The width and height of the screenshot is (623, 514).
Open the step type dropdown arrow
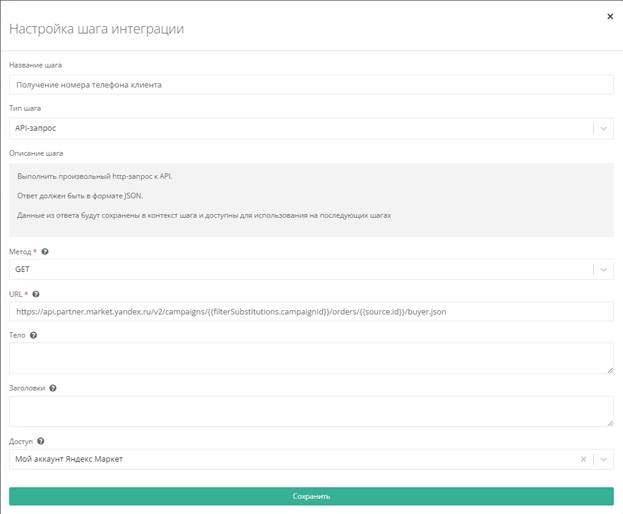604,128
